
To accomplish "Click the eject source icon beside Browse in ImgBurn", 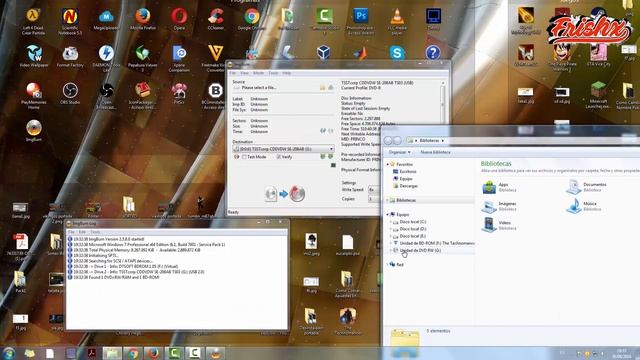I will [331, 88].
